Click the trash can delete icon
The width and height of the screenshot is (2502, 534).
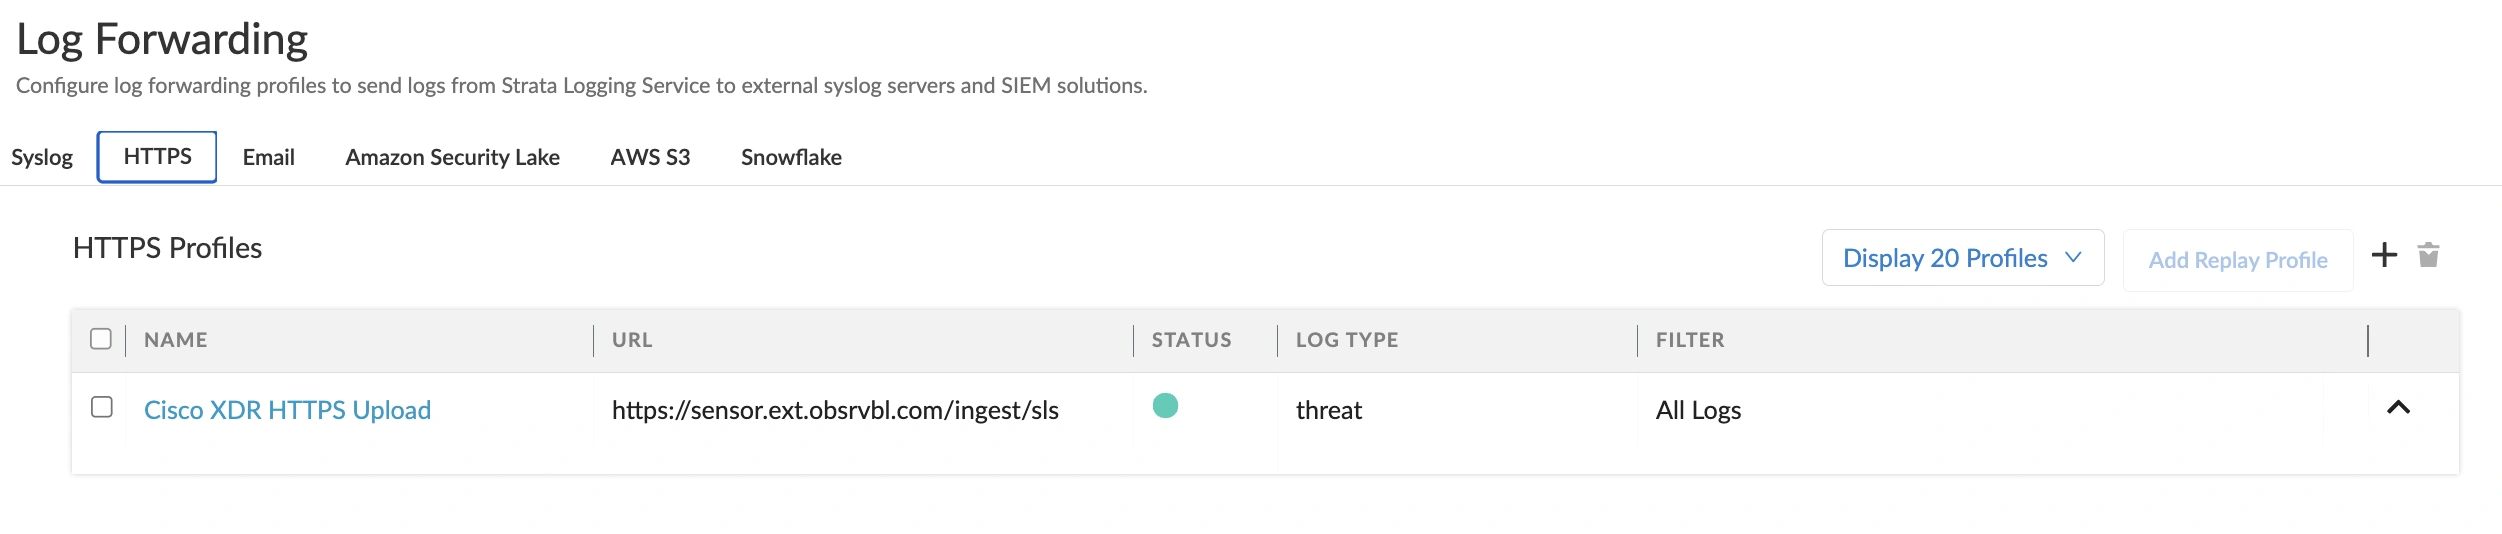click(x=2428, y=255)
